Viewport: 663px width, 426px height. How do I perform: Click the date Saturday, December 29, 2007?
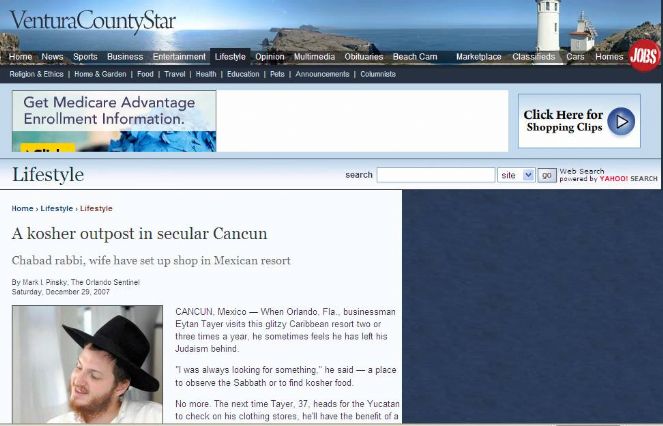click(x=61, y=292)
